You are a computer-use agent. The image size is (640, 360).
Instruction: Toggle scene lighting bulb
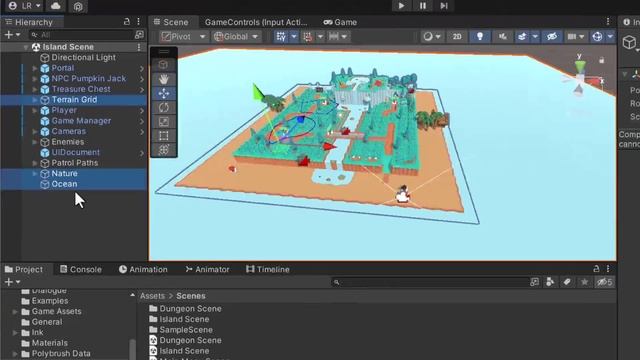point(480,37)
